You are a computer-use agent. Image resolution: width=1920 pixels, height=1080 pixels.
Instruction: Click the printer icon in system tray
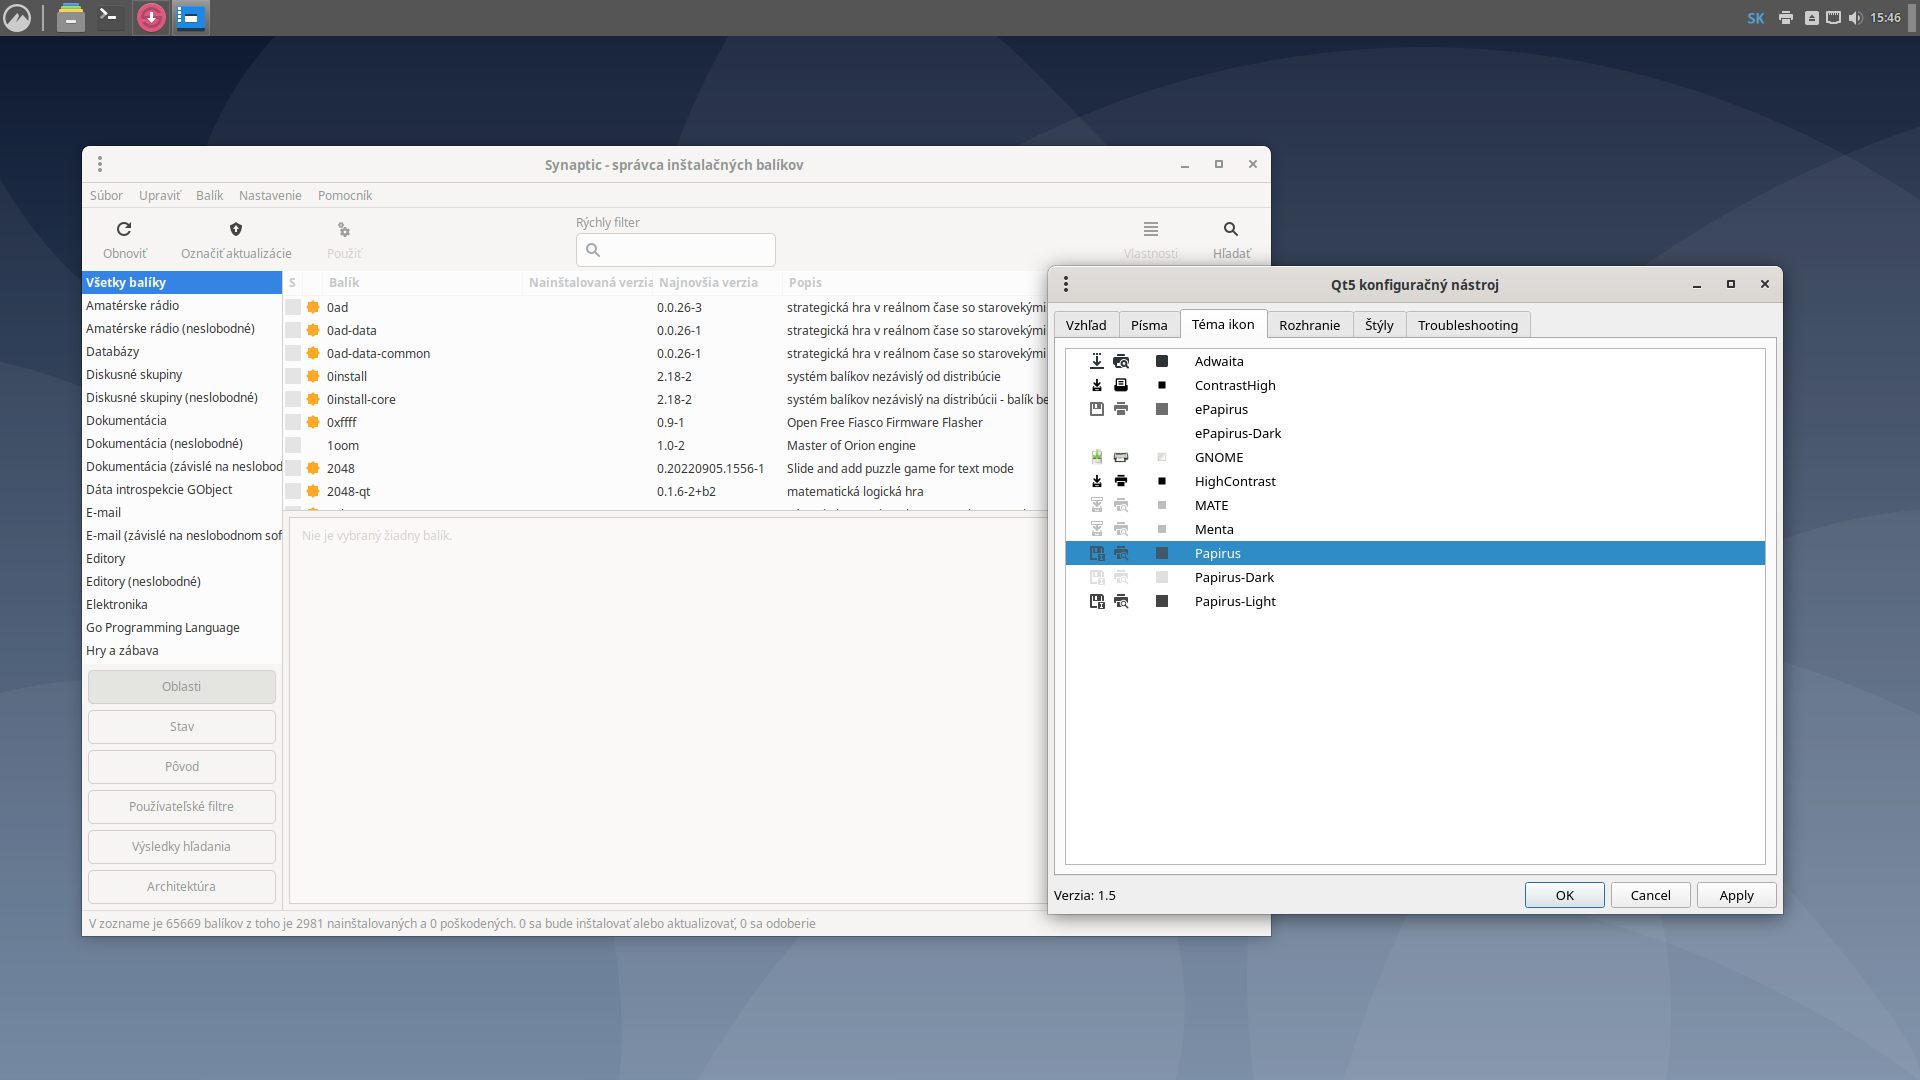coord(1786,18)
